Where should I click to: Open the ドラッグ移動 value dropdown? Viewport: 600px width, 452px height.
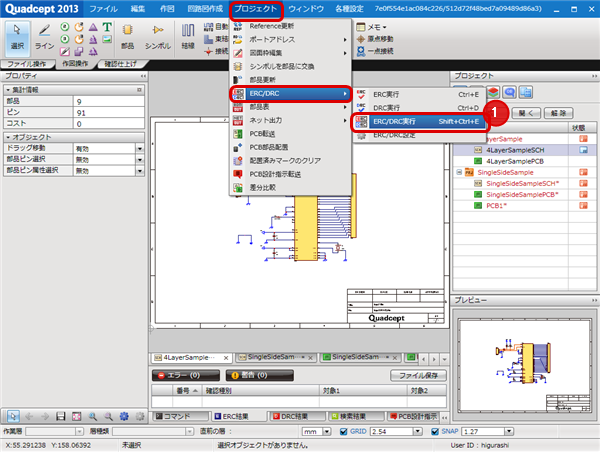[x=140, y=148]
